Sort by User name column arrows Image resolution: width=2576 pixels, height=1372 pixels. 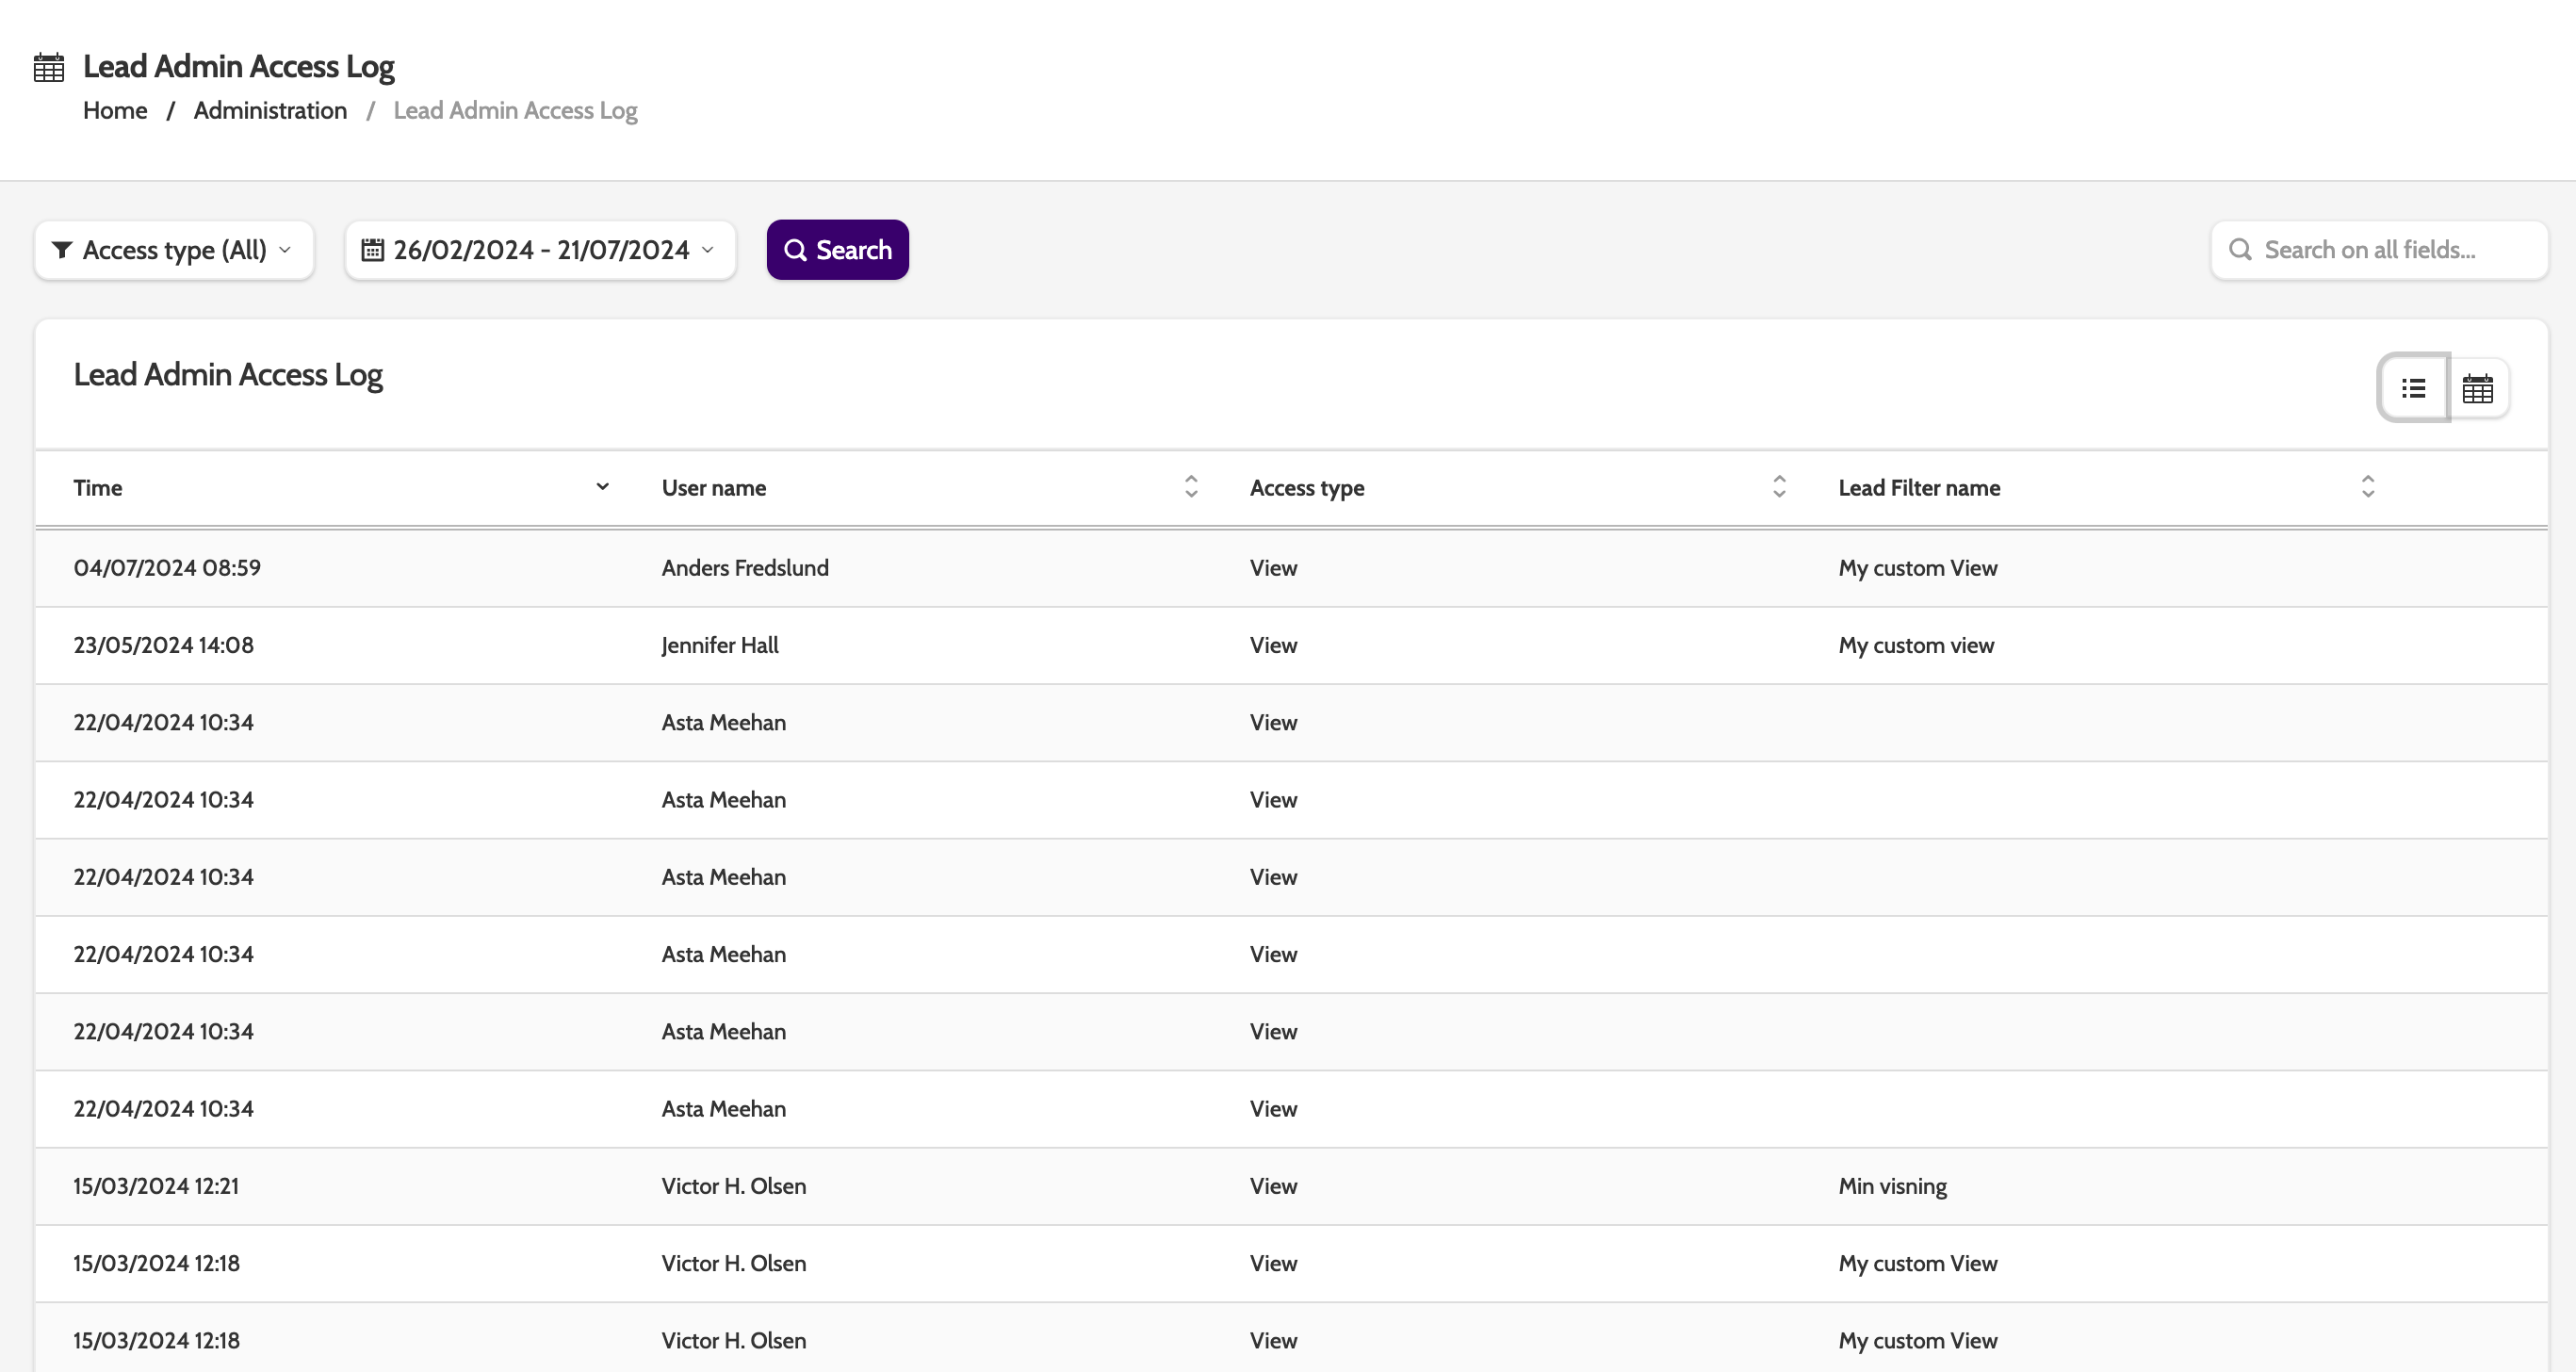(1190, 487)
